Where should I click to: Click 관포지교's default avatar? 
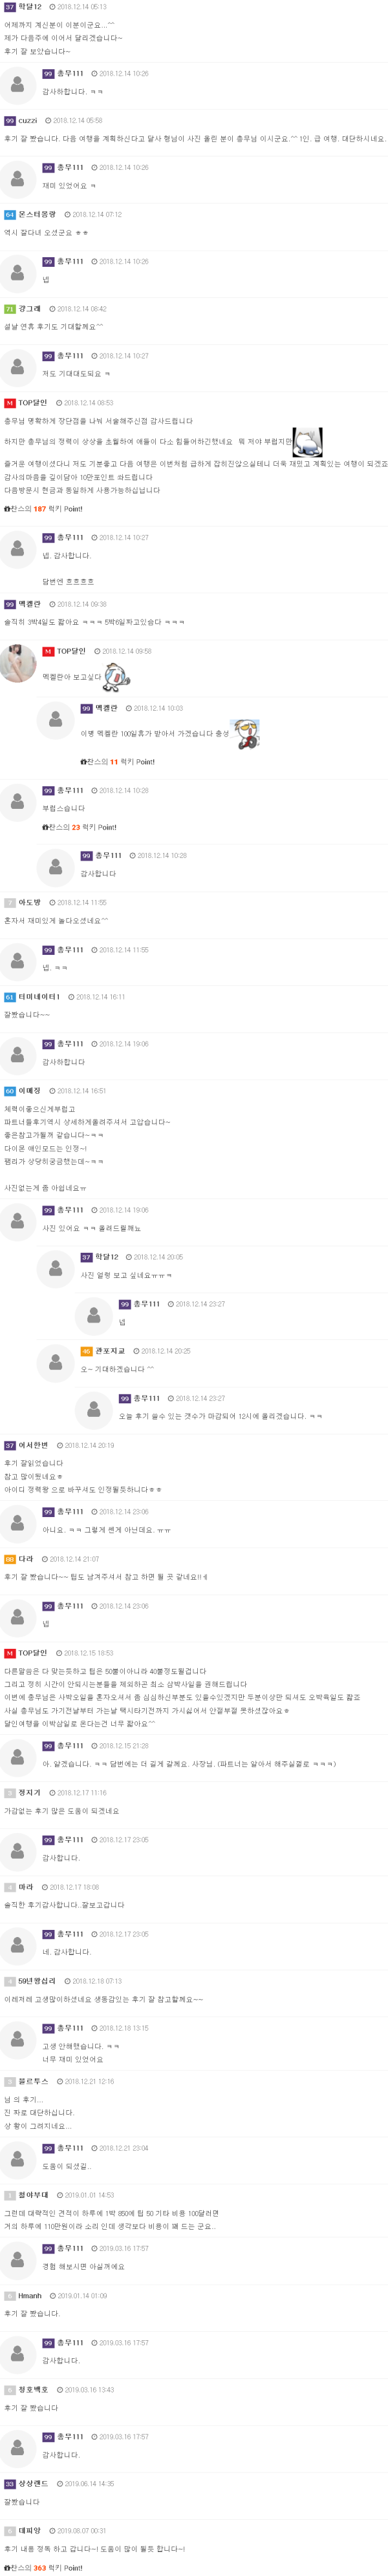(x=55, y=1362)
